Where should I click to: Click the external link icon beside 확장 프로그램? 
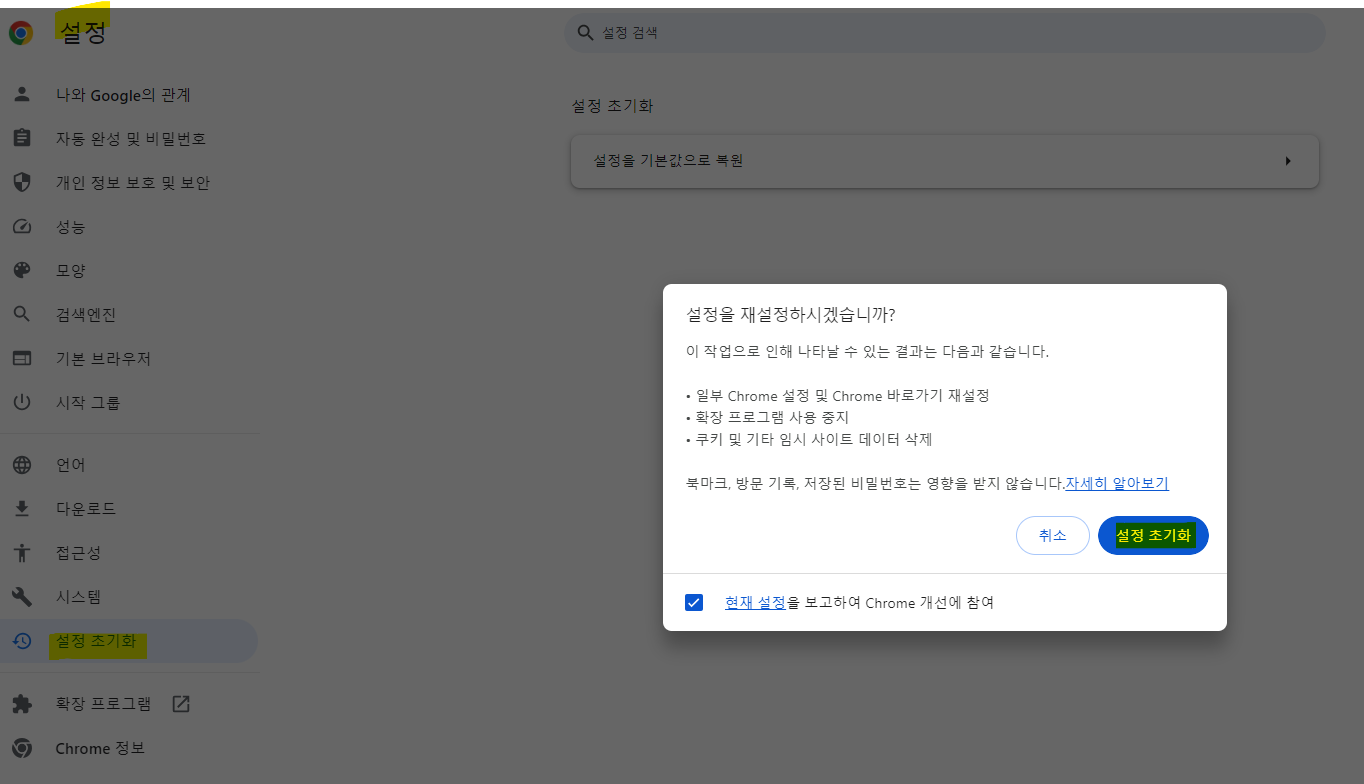click(181, 704)
